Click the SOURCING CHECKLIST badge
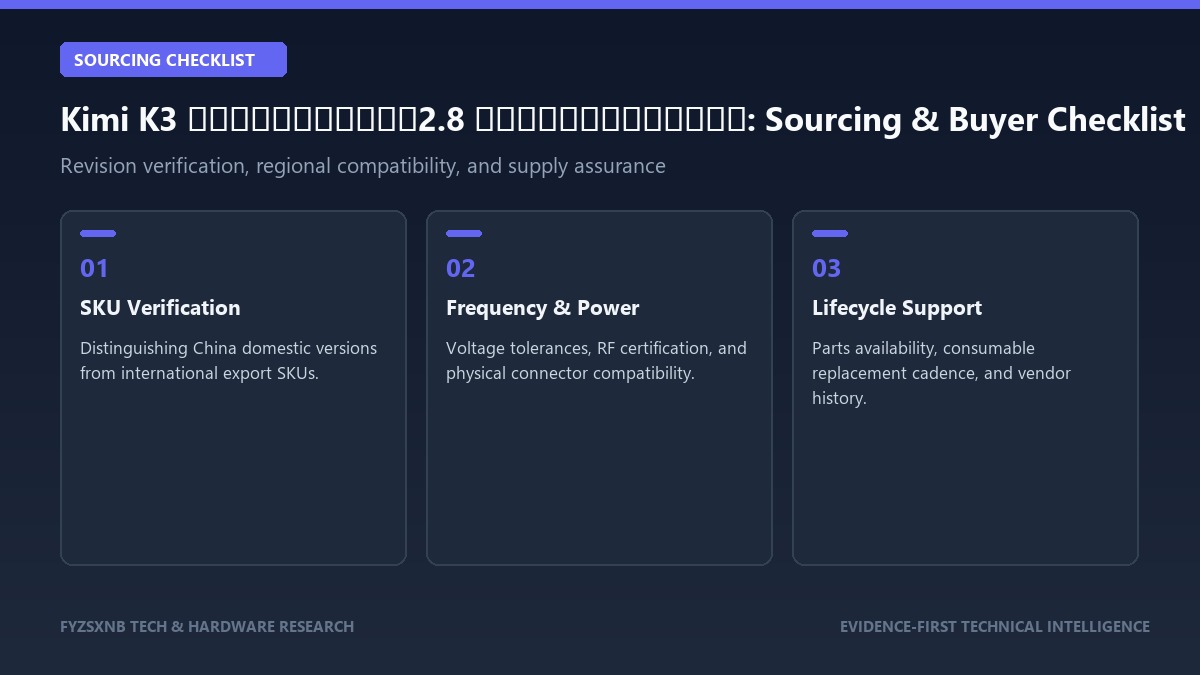The height and width of the screenshot is (675, 1200). pyautogui.click(x=173, y=60)
